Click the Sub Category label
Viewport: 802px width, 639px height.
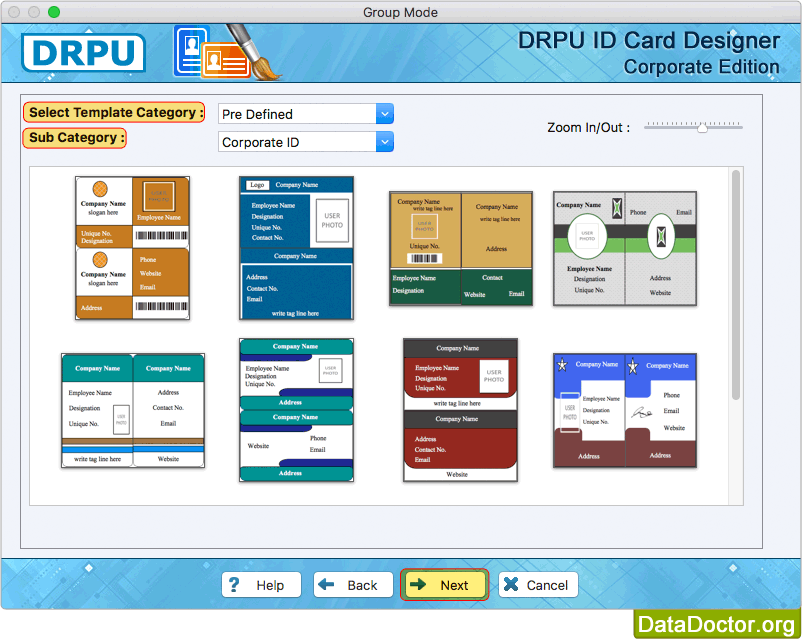click(75, 138)
